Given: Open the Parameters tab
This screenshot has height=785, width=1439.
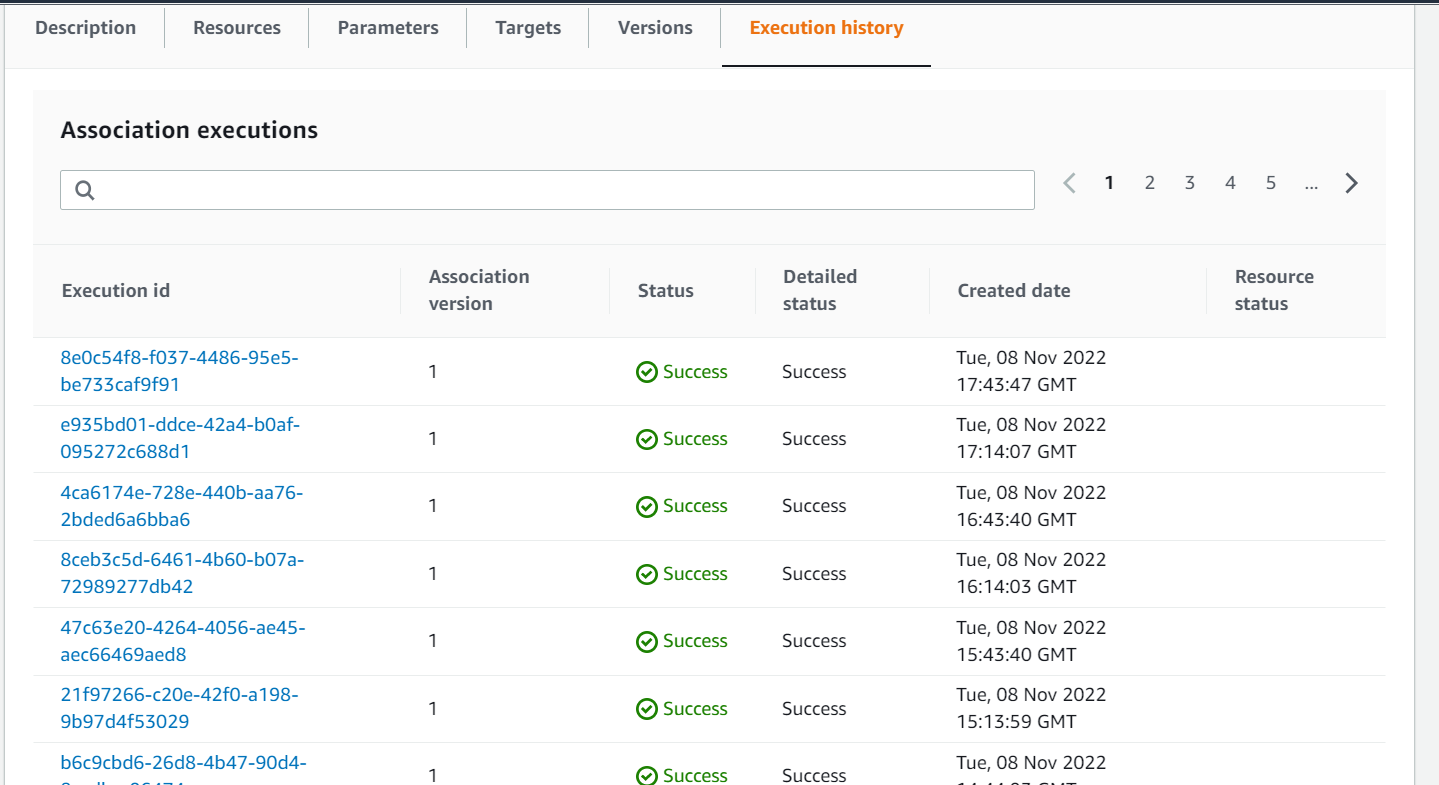Looking at the screenshot, I should (387, 27).
